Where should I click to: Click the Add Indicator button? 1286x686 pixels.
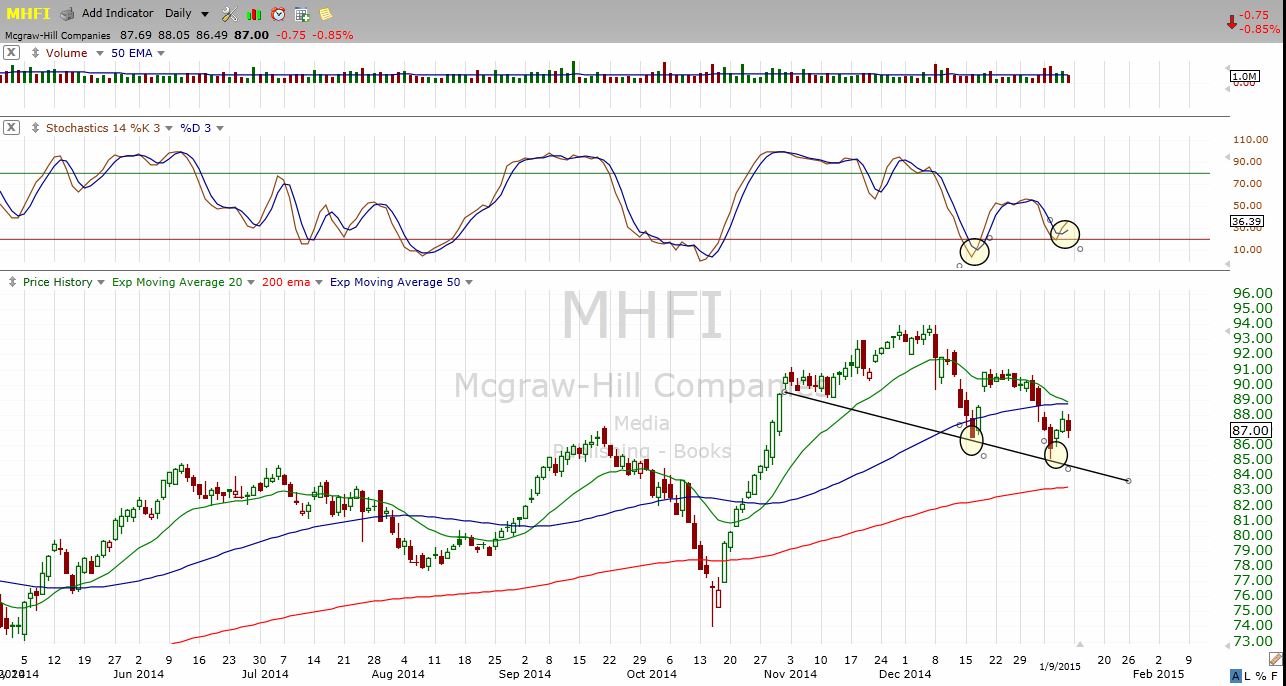117,14
